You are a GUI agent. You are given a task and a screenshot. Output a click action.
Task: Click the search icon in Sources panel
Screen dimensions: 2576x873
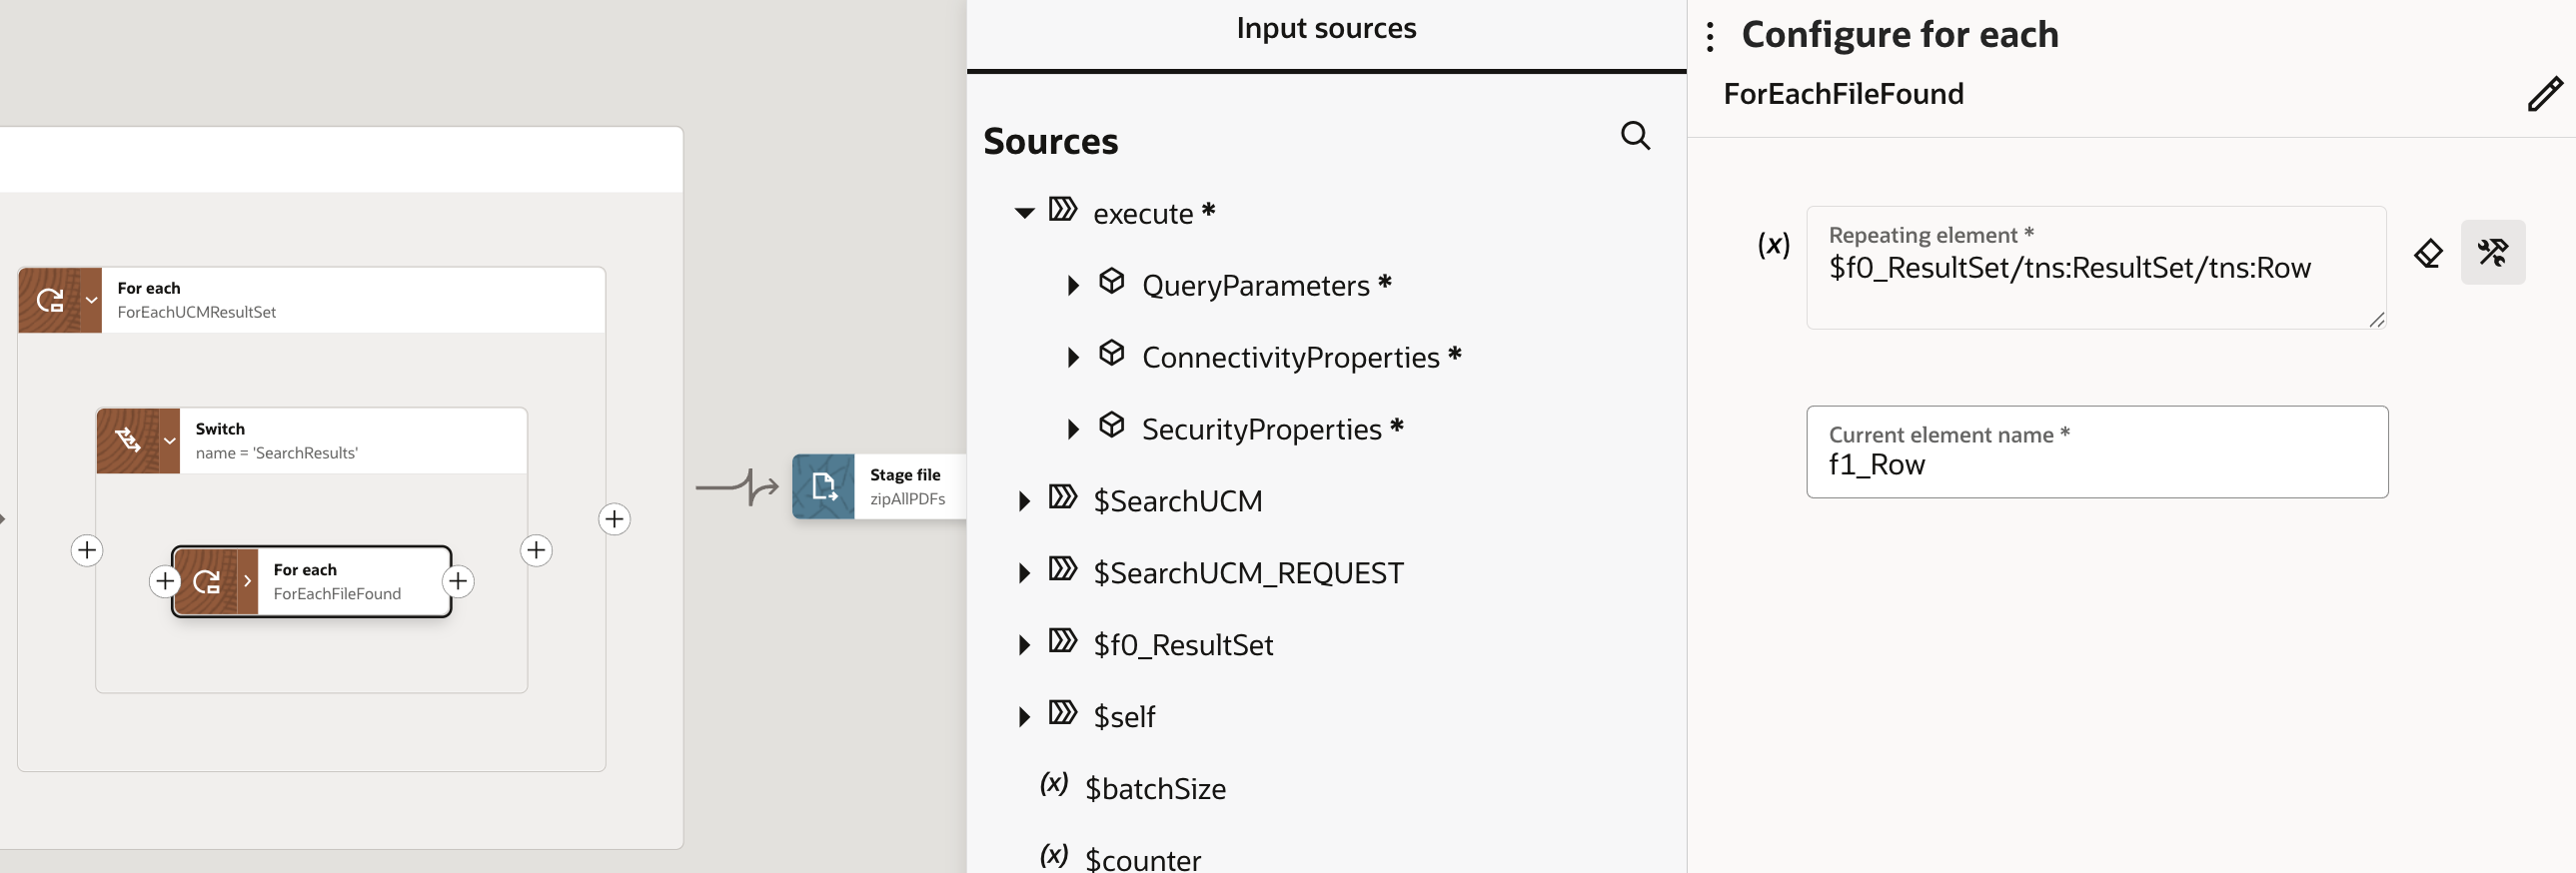(x=1635, y=135)
